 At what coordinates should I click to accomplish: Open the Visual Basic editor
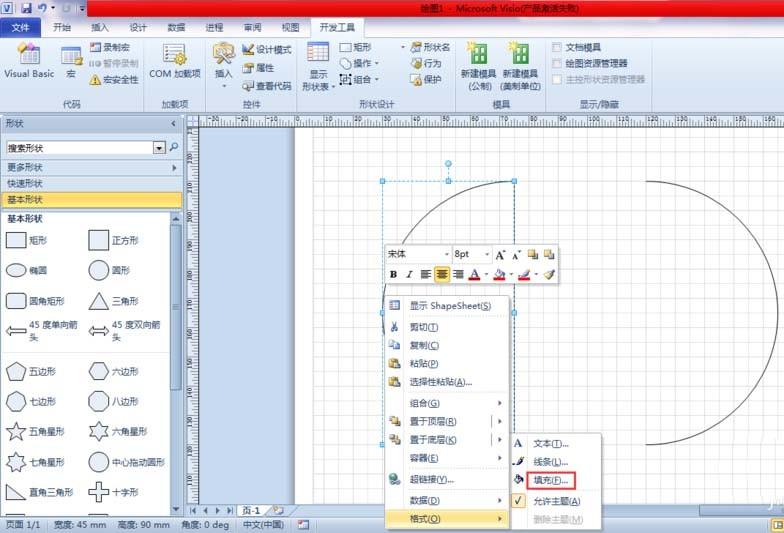[x=29, y=60]
